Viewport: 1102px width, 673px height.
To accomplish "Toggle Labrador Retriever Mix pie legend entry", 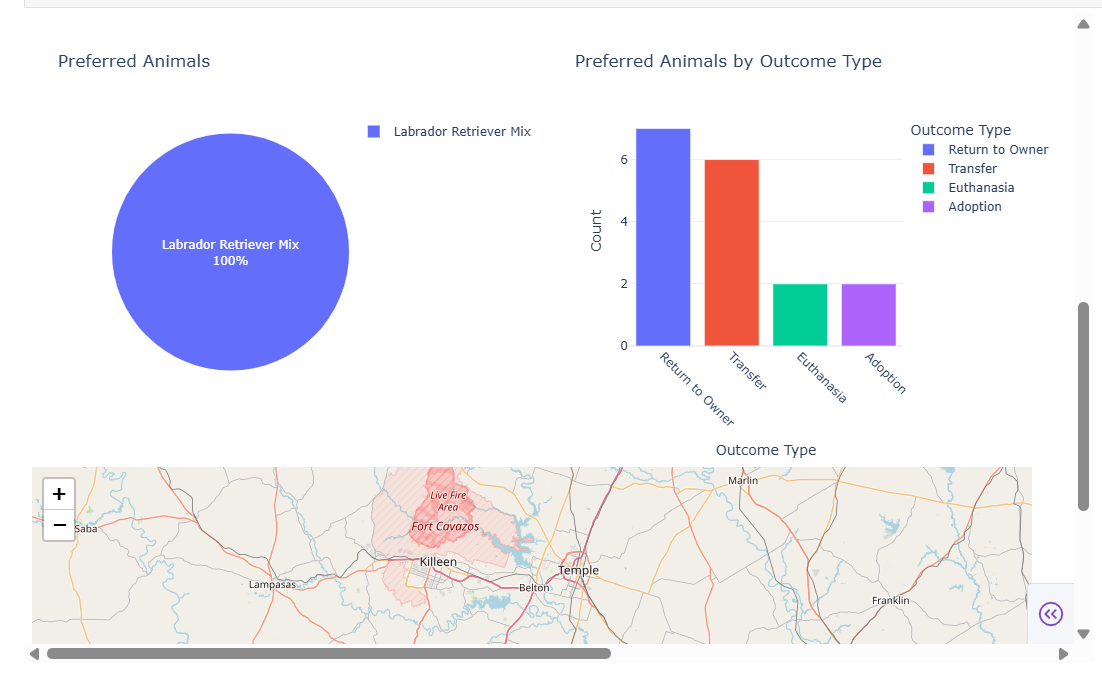I will tap(450, 131).
